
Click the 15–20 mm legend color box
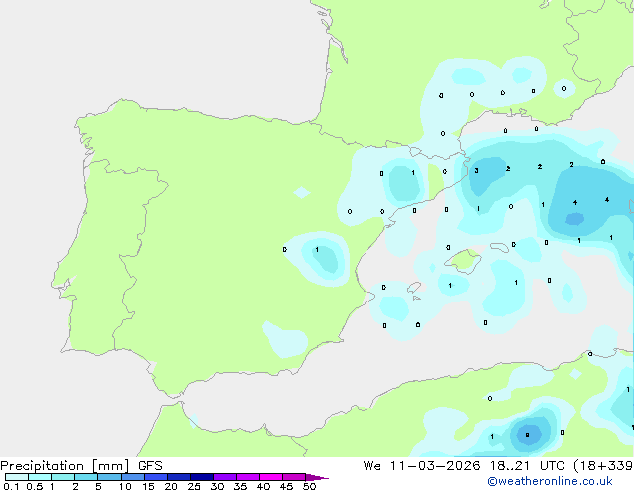pos(156,477)
